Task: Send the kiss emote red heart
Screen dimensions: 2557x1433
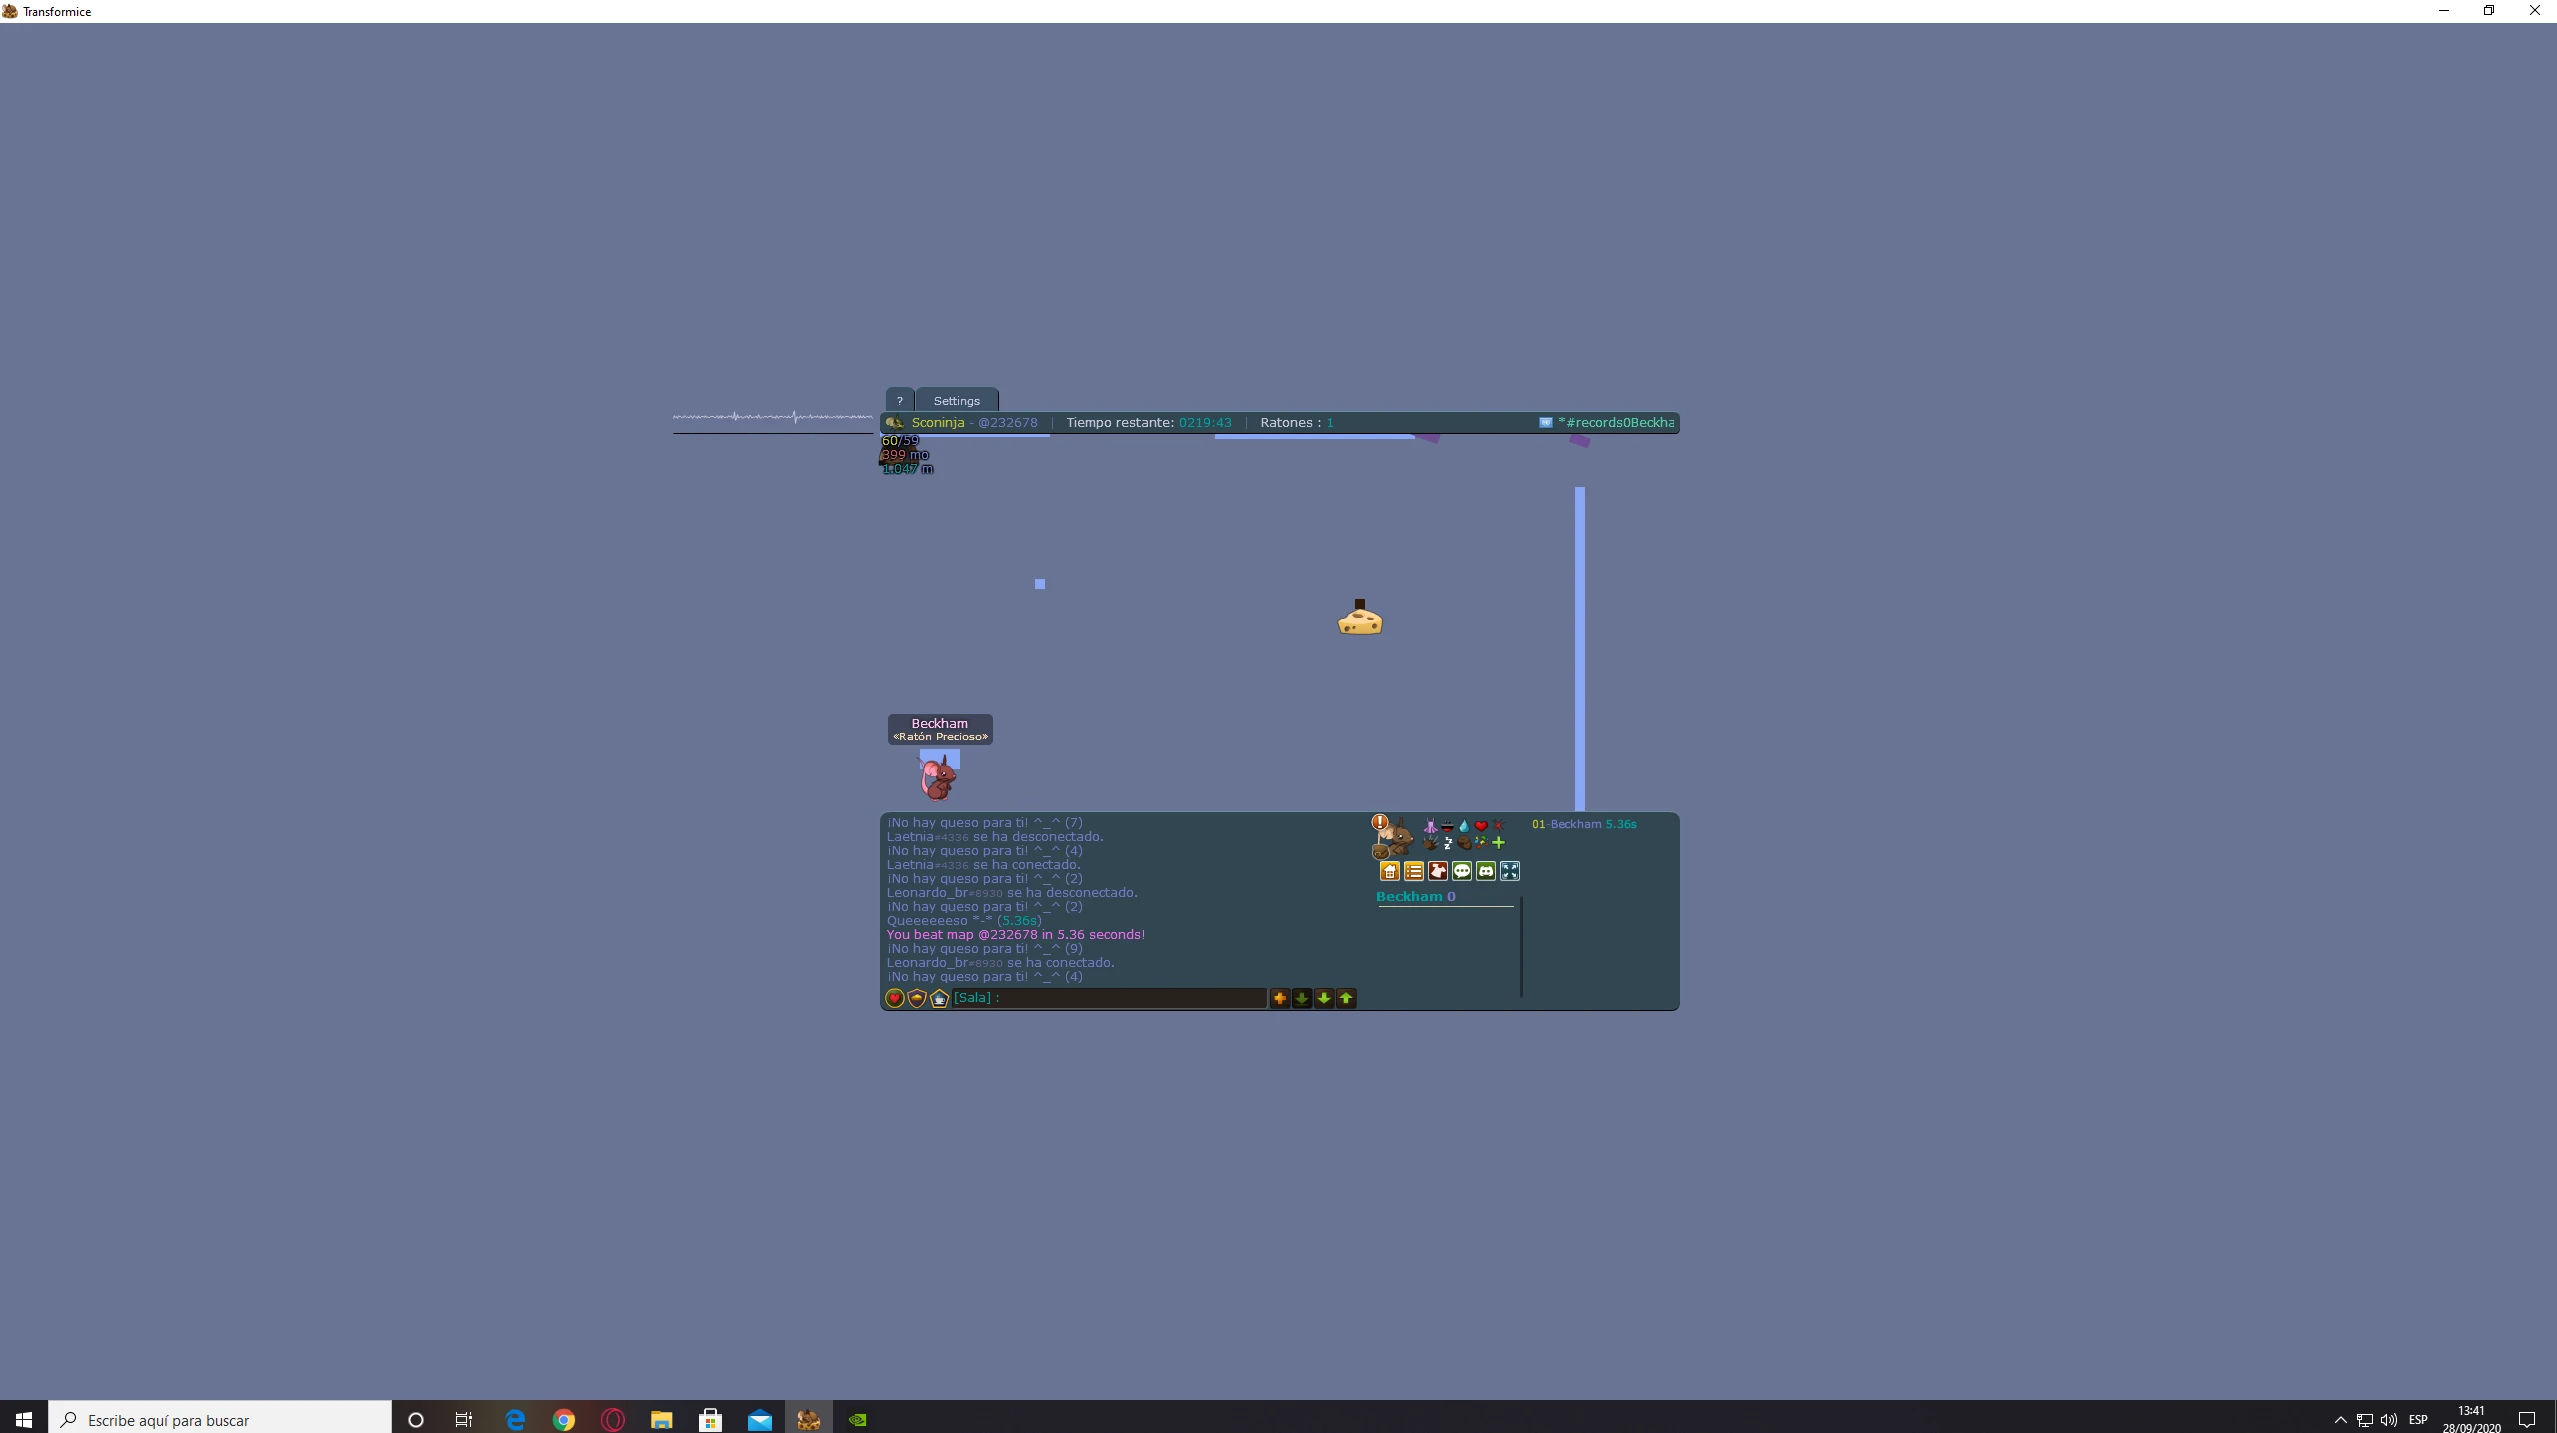Action: [1481, 826]
